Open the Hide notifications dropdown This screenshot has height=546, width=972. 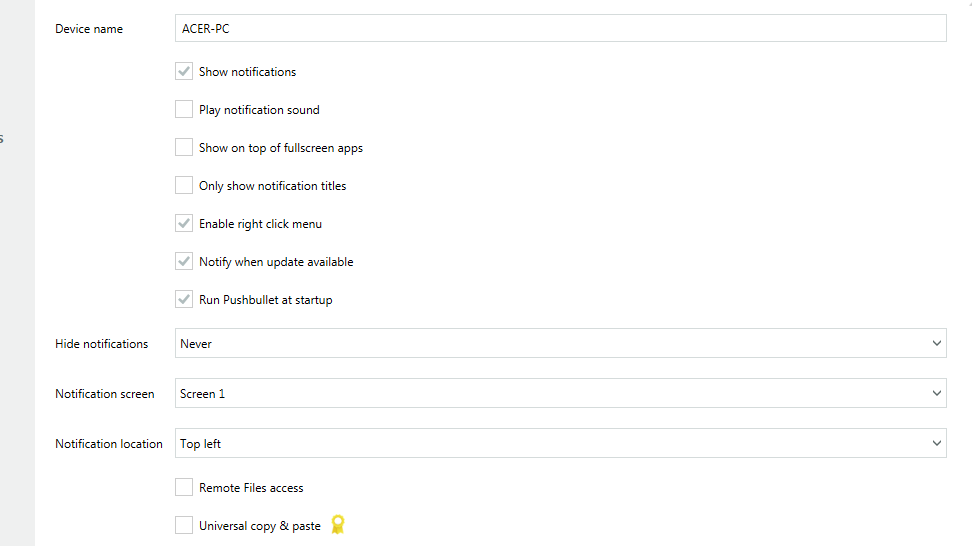(x=560, y=343)
